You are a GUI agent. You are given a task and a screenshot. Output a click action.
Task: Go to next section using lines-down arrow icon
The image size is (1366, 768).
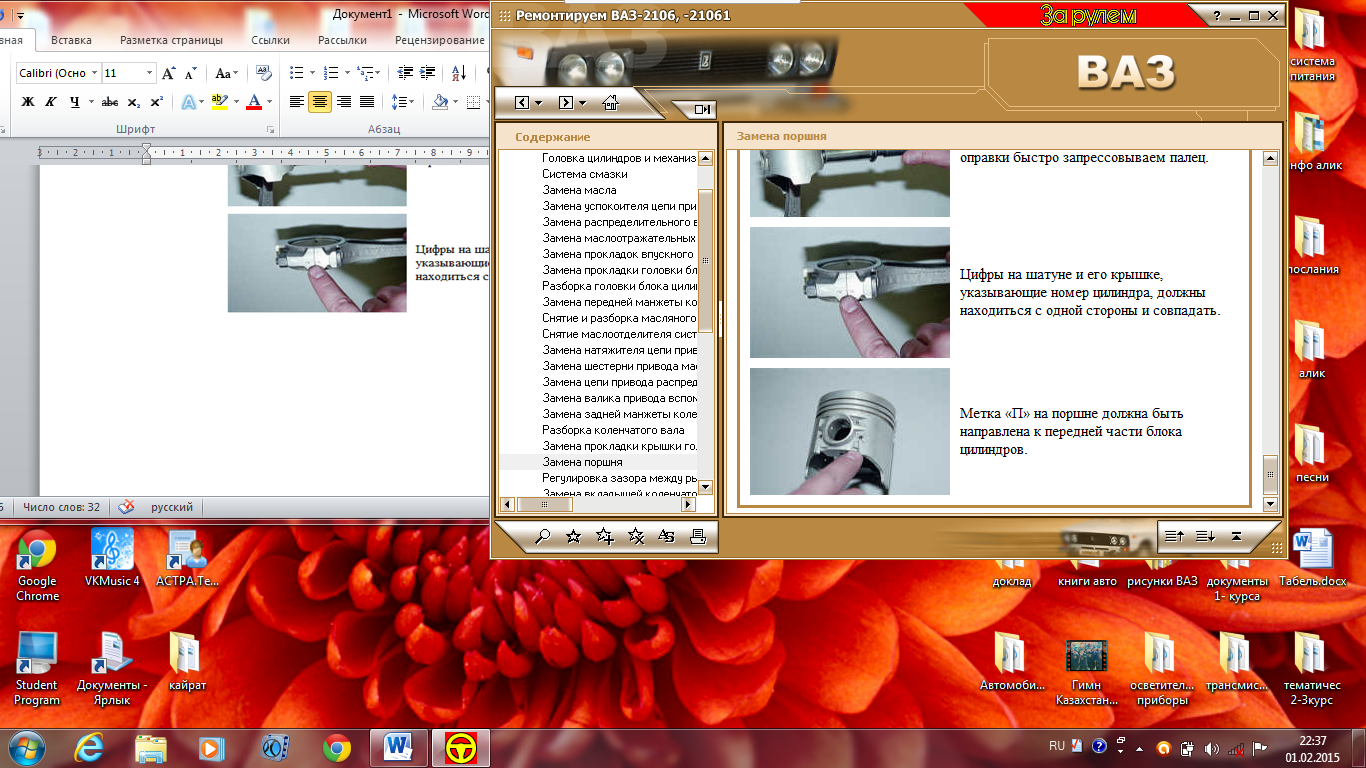(1205, 537)
